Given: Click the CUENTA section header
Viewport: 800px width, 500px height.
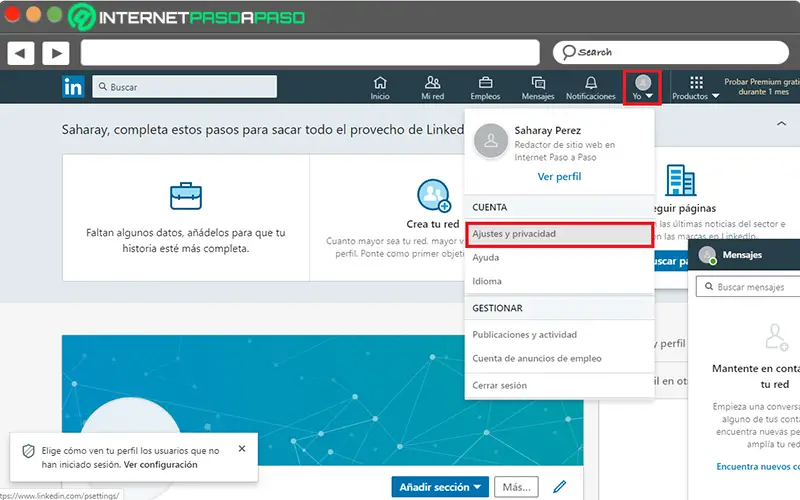Looking at the screenshot, I should [490, 208].
